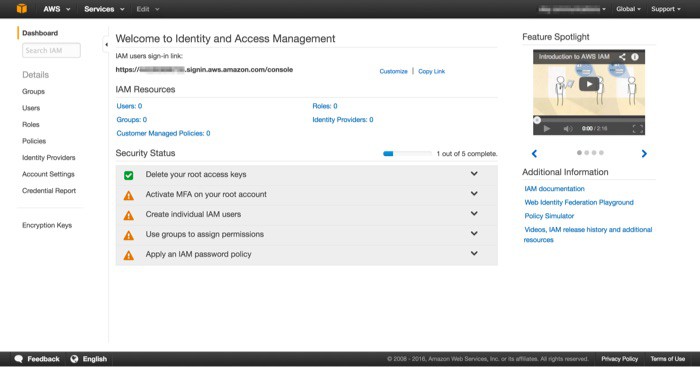This screenshot has height=367, width=700.
Task: Go to next Feature Spotlight item
Action: coord(644,154)
